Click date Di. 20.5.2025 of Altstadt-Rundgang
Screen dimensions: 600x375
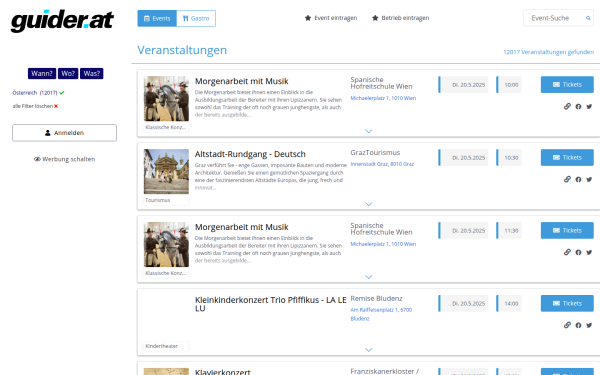[x=463, y=158]
